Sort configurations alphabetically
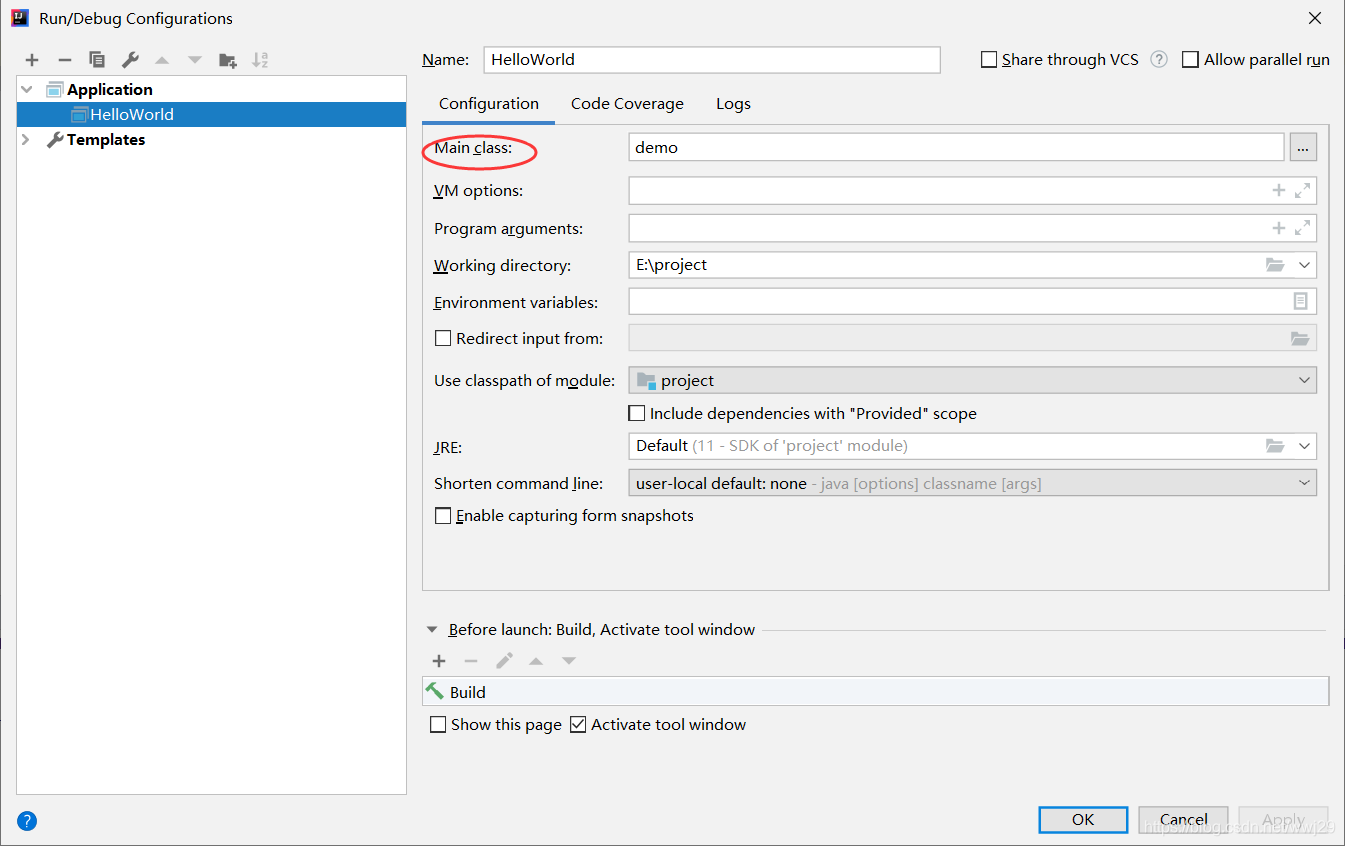 click(x=260, y=60)
